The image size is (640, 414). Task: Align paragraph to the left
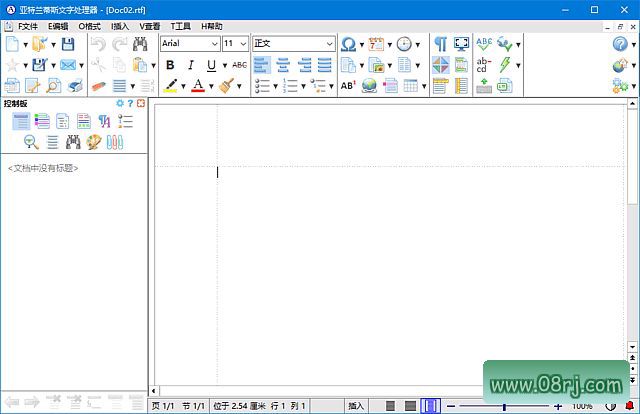pyautogui.click(x=262, y=65)
